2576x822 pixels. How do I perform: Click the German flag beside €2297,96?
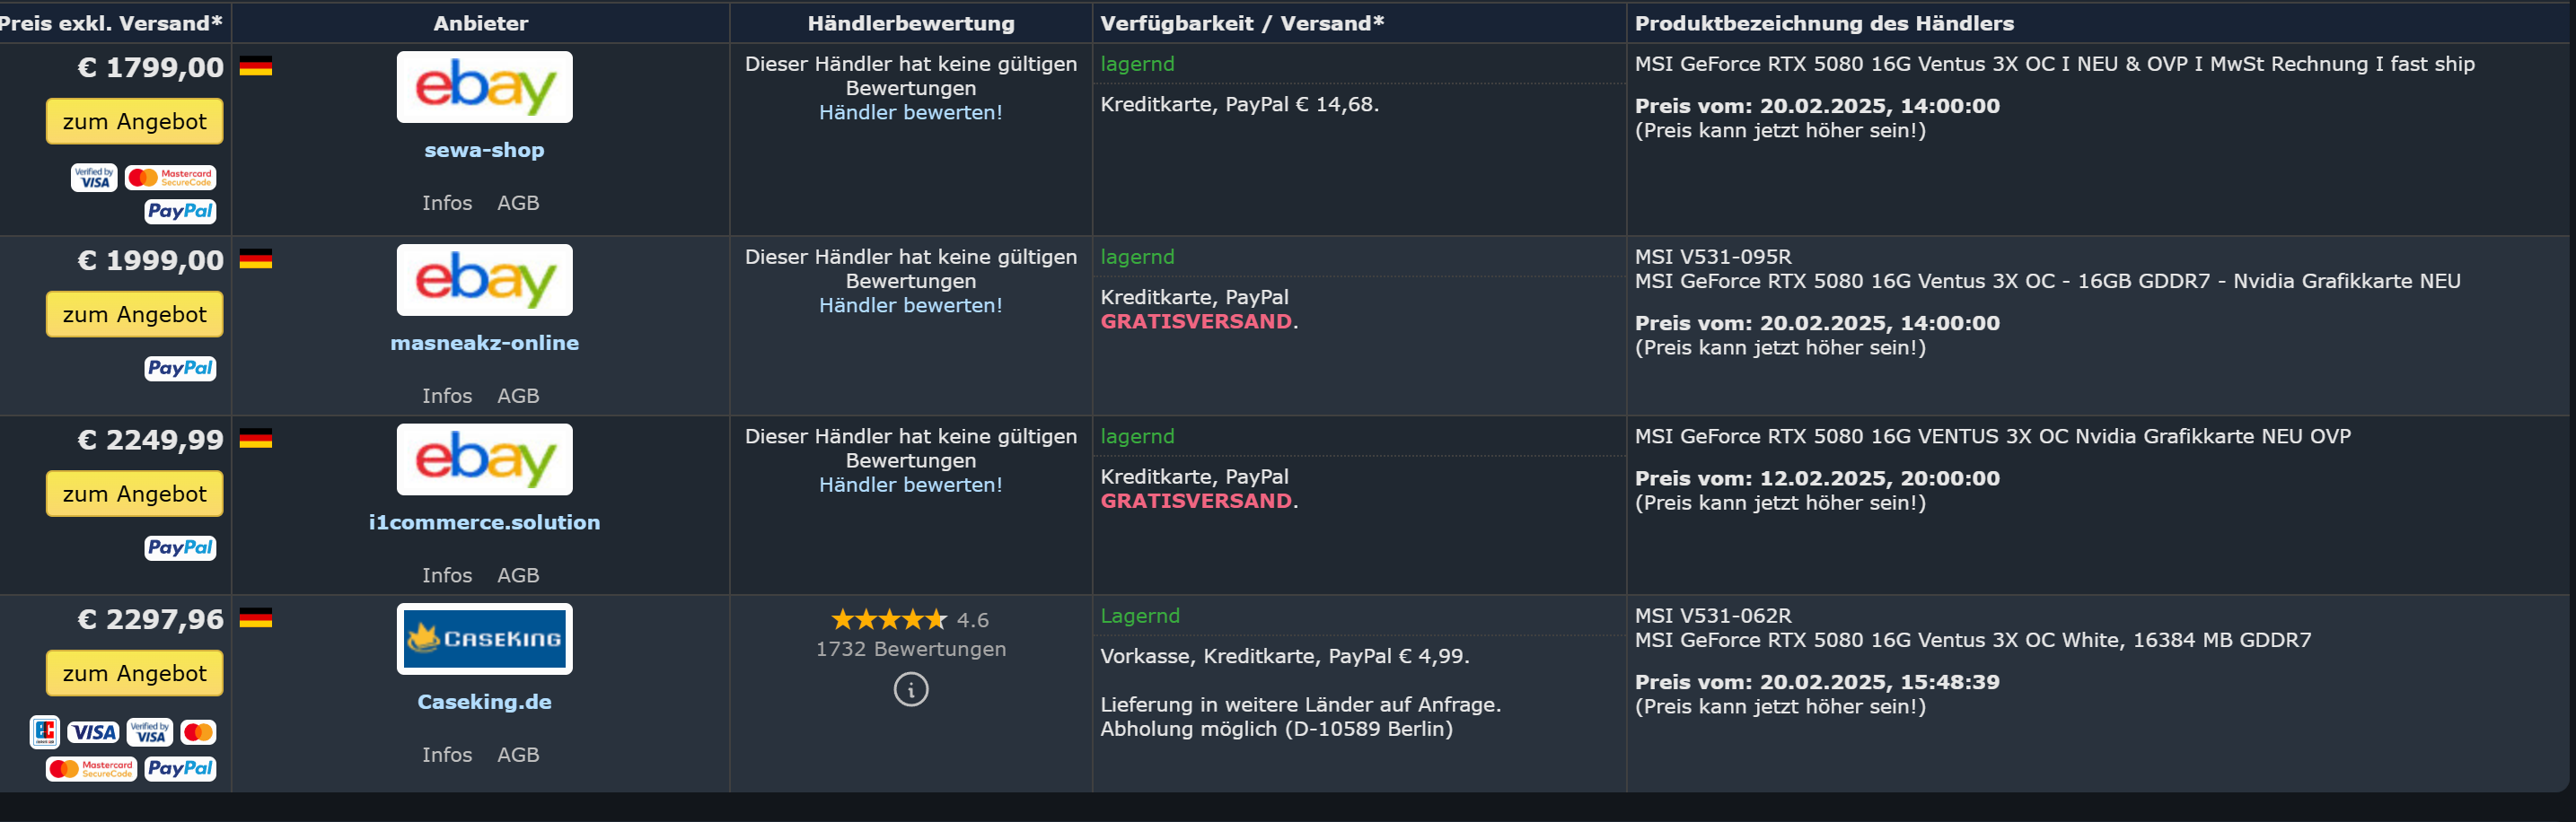[256, 618]
